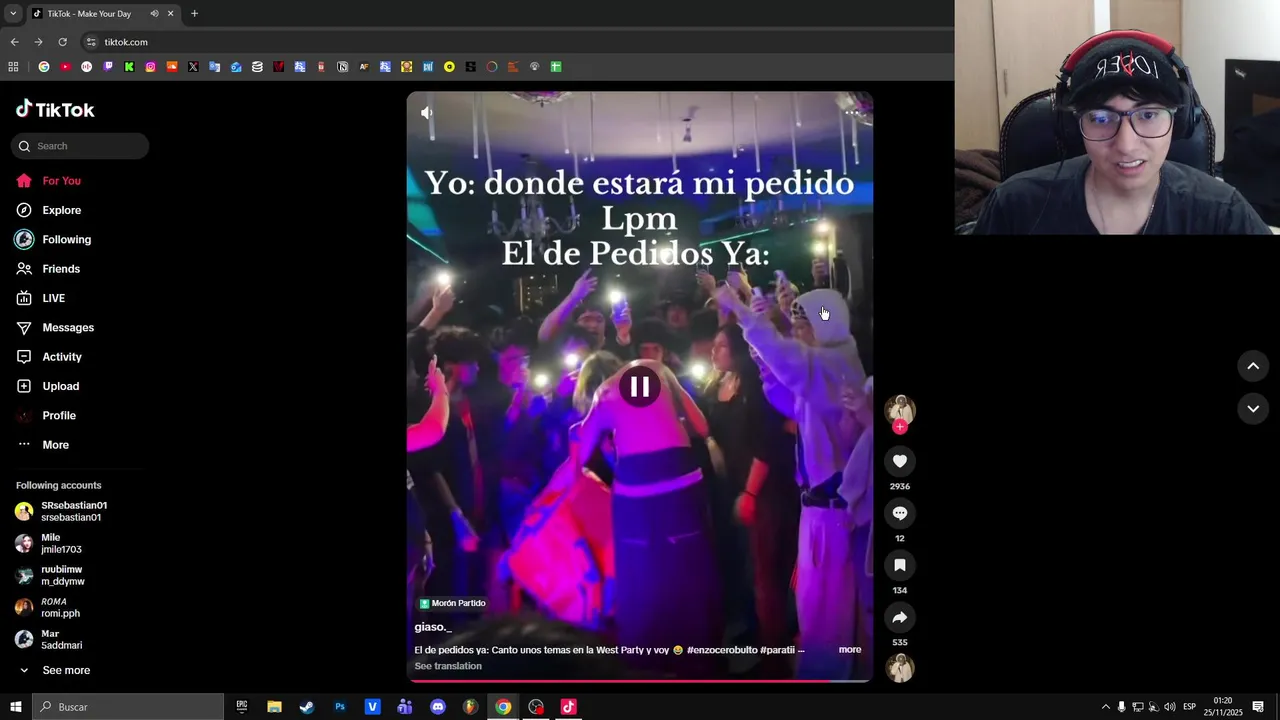The height and width of the screenshot is (720, 1280).
Task: Mute the TikTok tab audio icon
Action: tap(154, 14)
